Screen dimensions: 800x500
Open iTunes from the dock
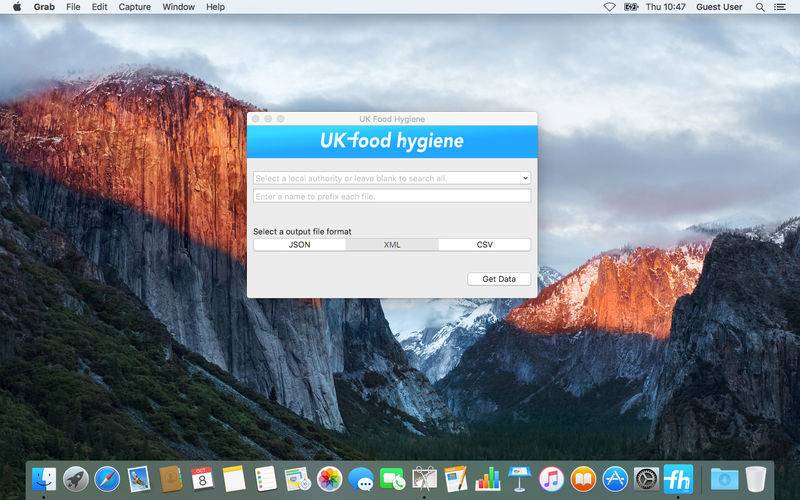click(x=551, y=479)
